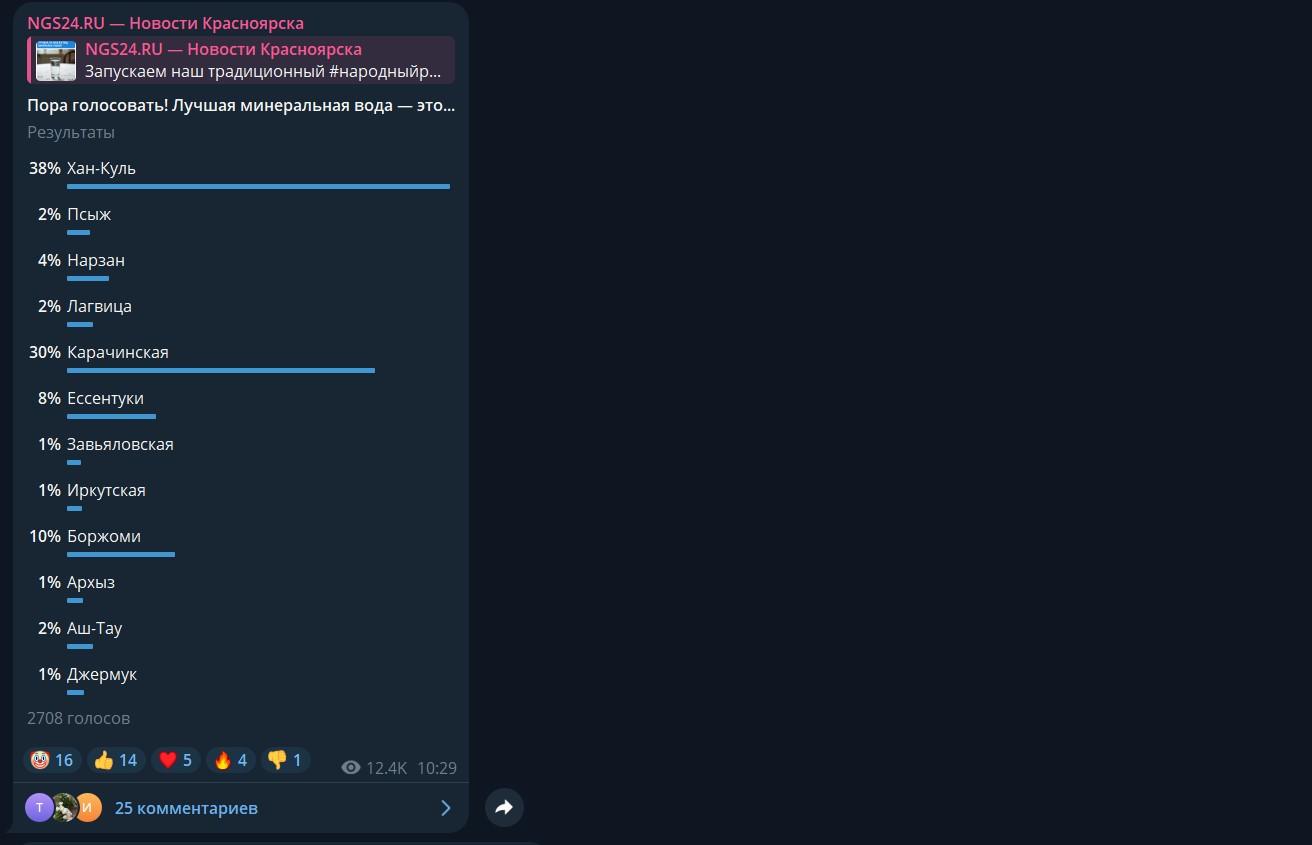The image size is (1312, 845).
Task: Click the clown emoji reaction
Action: pyautogui.click(x=52, y=760)
